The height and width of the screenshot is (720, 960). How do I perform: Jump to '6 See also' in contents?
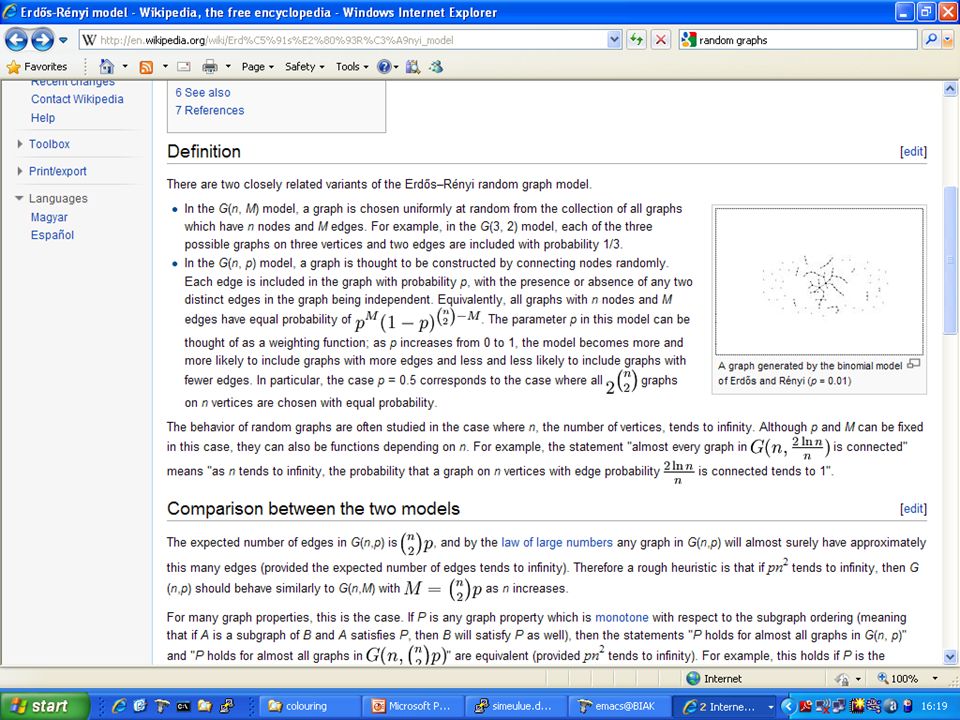click(203, 92)
